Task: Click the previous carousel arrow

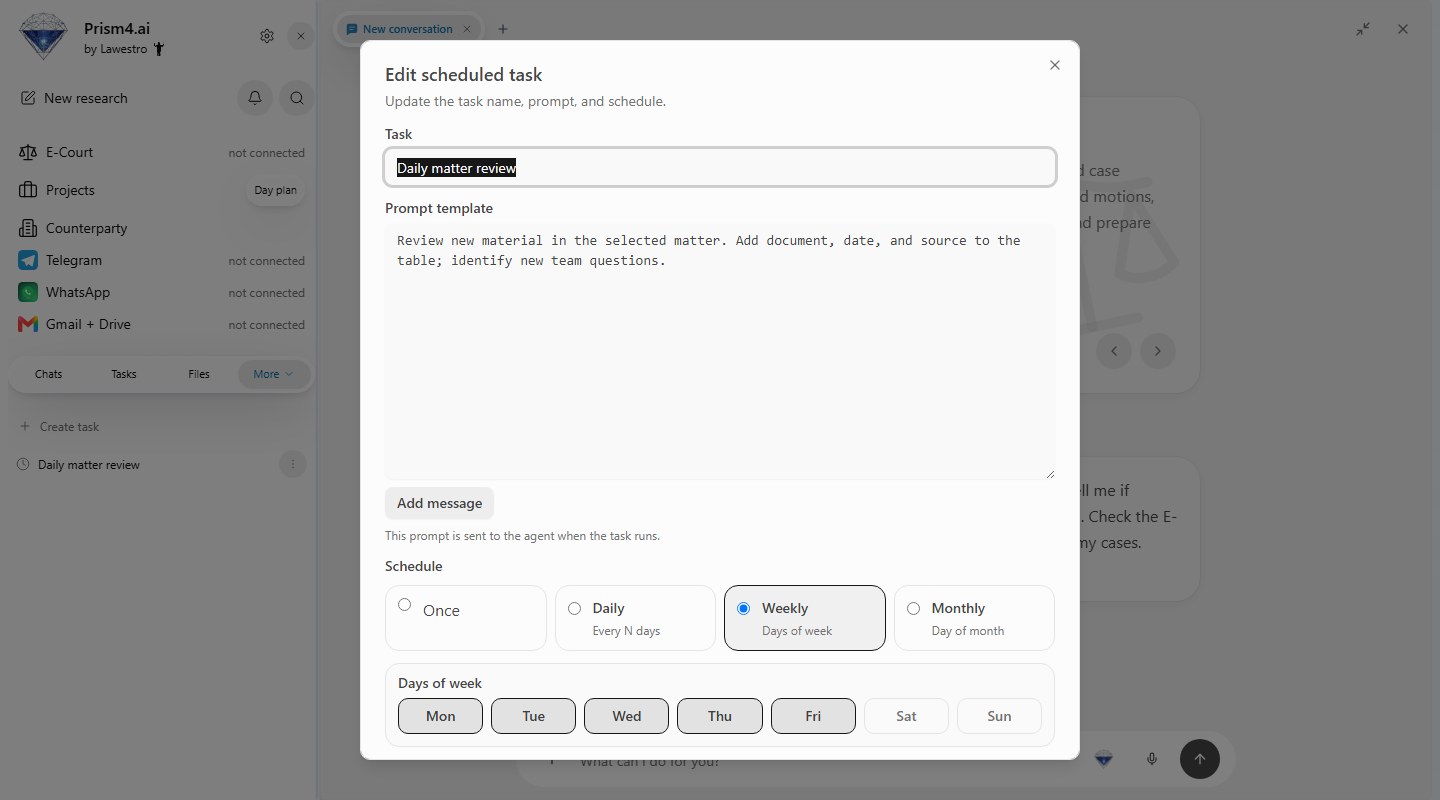Action: pyautogui.click(x=1114, y=351)
